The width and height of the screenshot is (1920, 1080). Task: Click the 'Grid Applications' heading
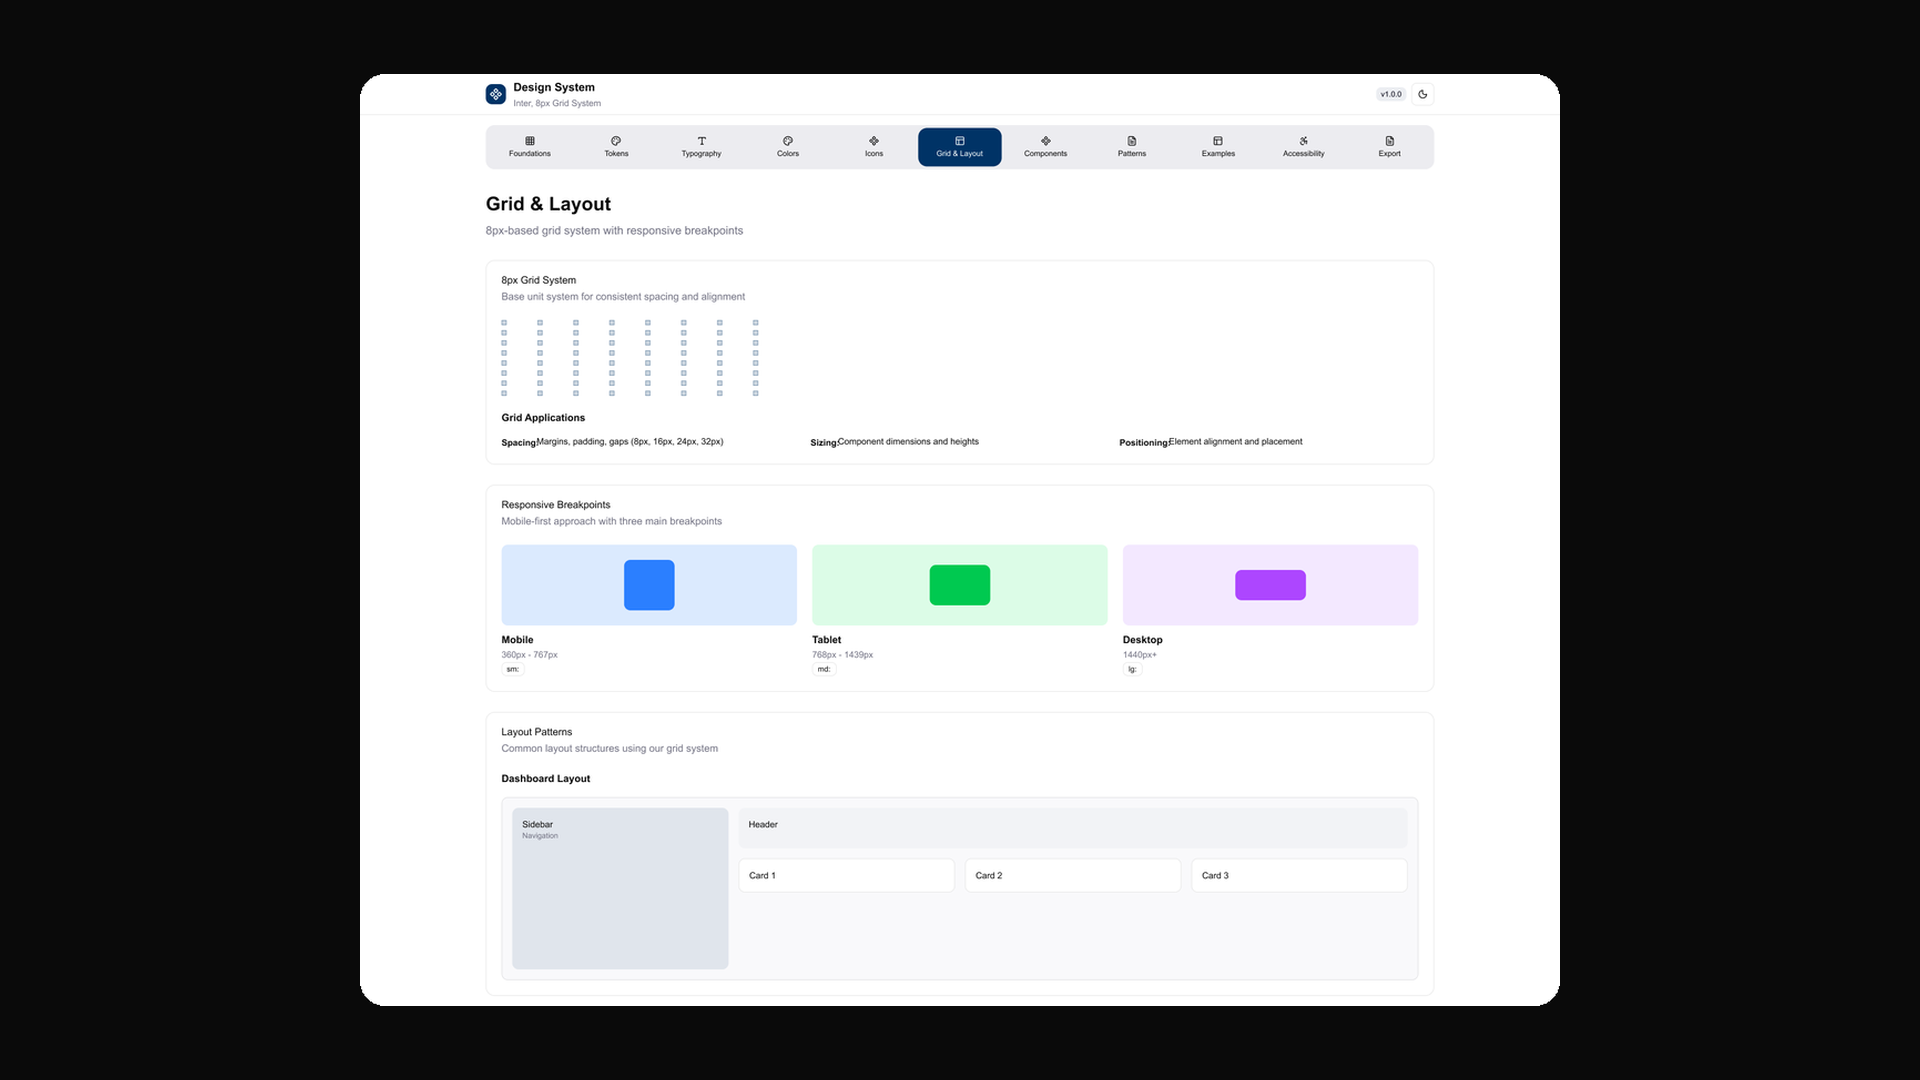(x=543, y=418)
